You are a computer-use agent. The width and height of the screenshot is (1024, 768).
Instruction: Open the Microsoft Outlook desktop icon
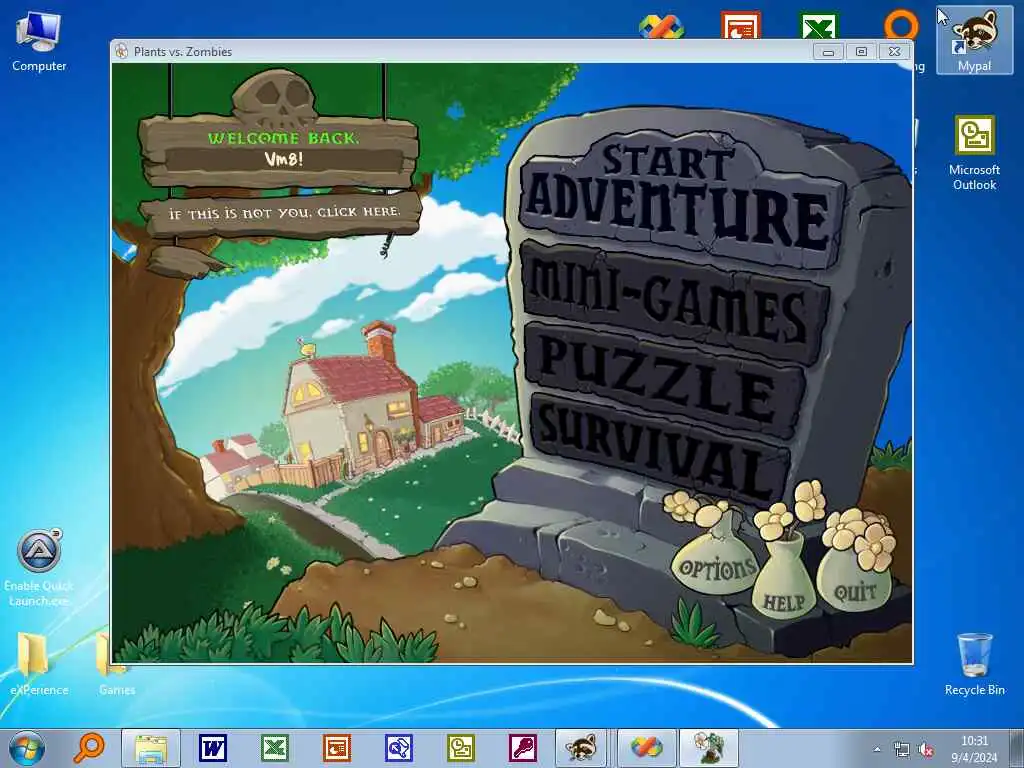coord(974,153)
